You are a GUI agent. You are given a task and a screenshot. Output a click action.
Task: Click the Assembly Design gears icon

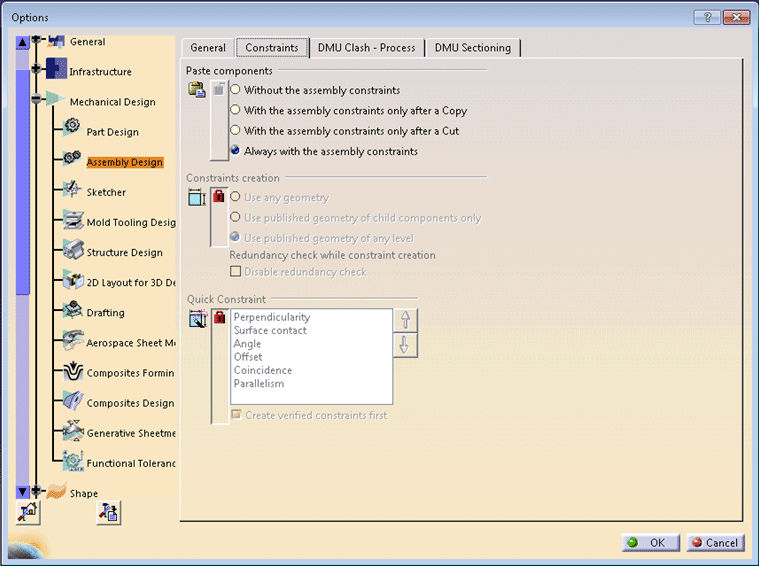pos(72,157)
